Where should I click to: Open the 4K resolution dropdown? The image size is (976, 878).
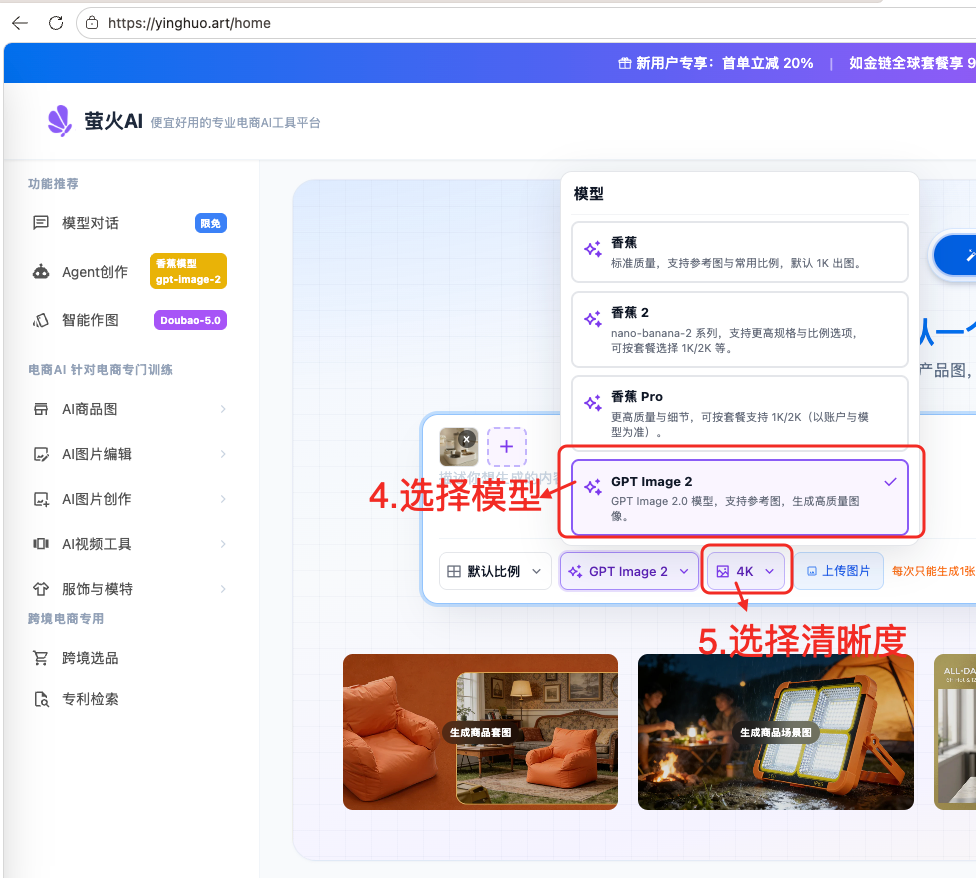point(746,571)
